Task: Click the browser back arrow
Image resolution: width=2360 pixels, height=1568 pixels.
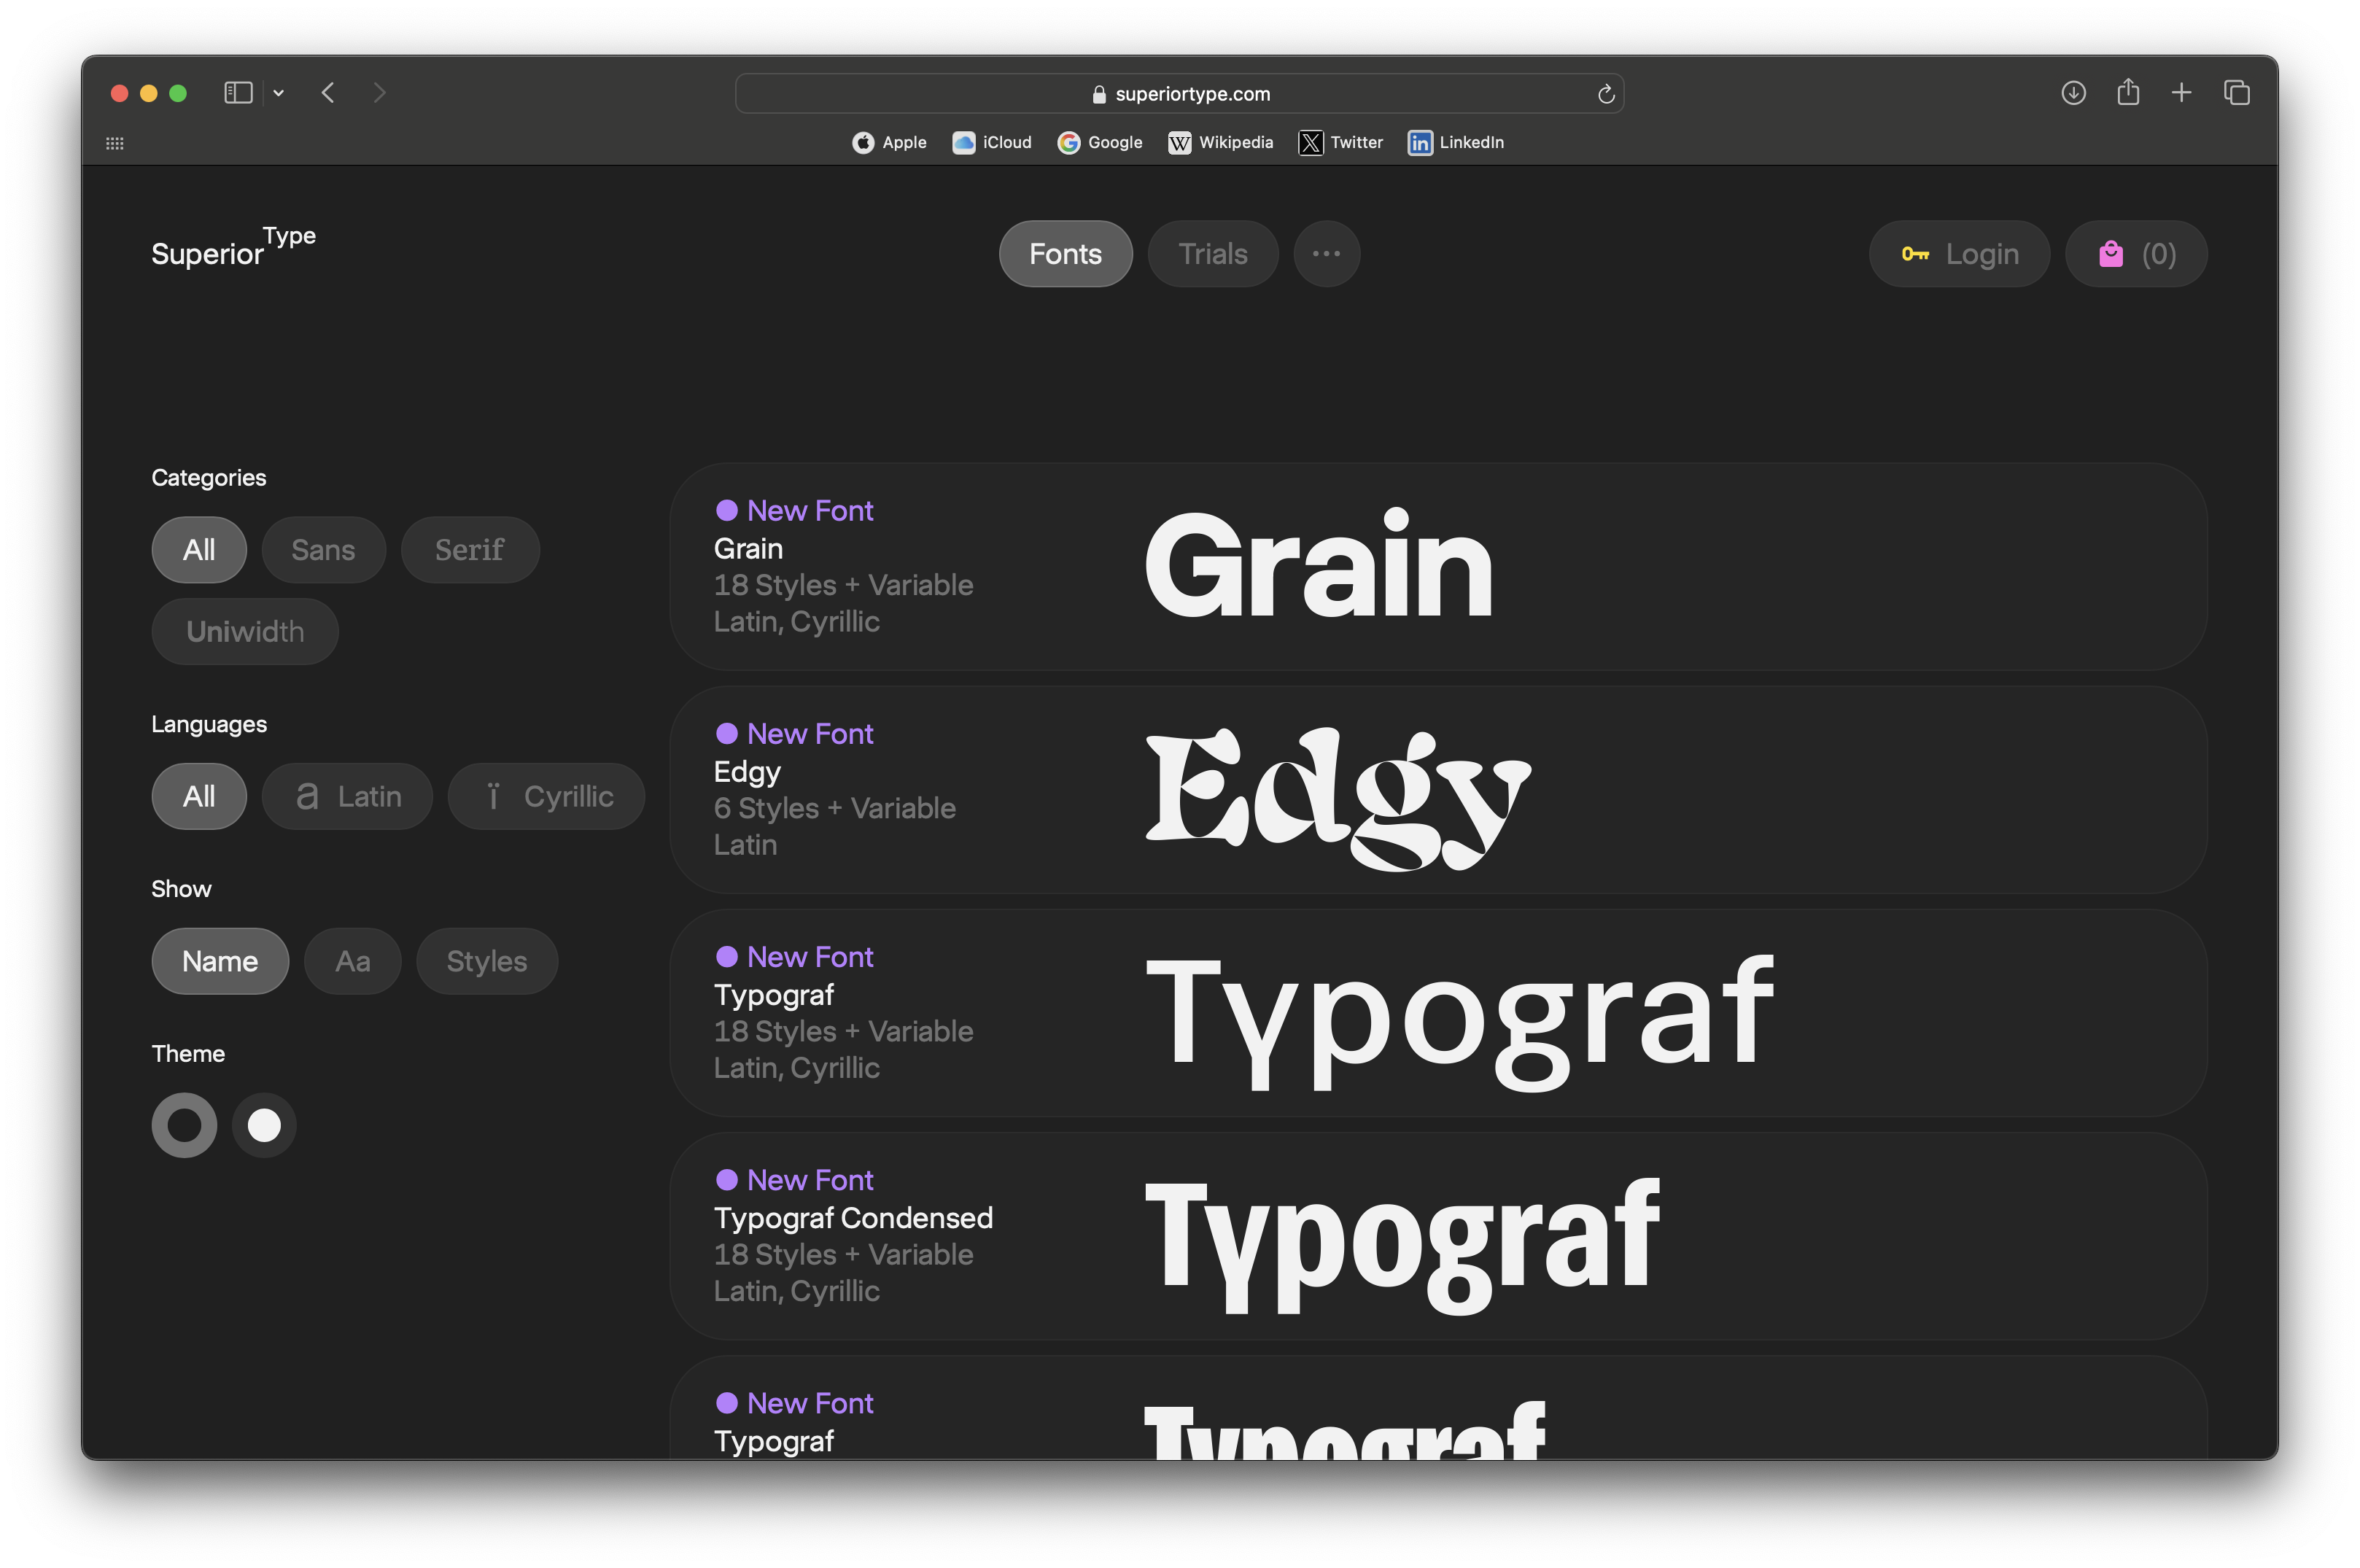Action: [328, 93]
